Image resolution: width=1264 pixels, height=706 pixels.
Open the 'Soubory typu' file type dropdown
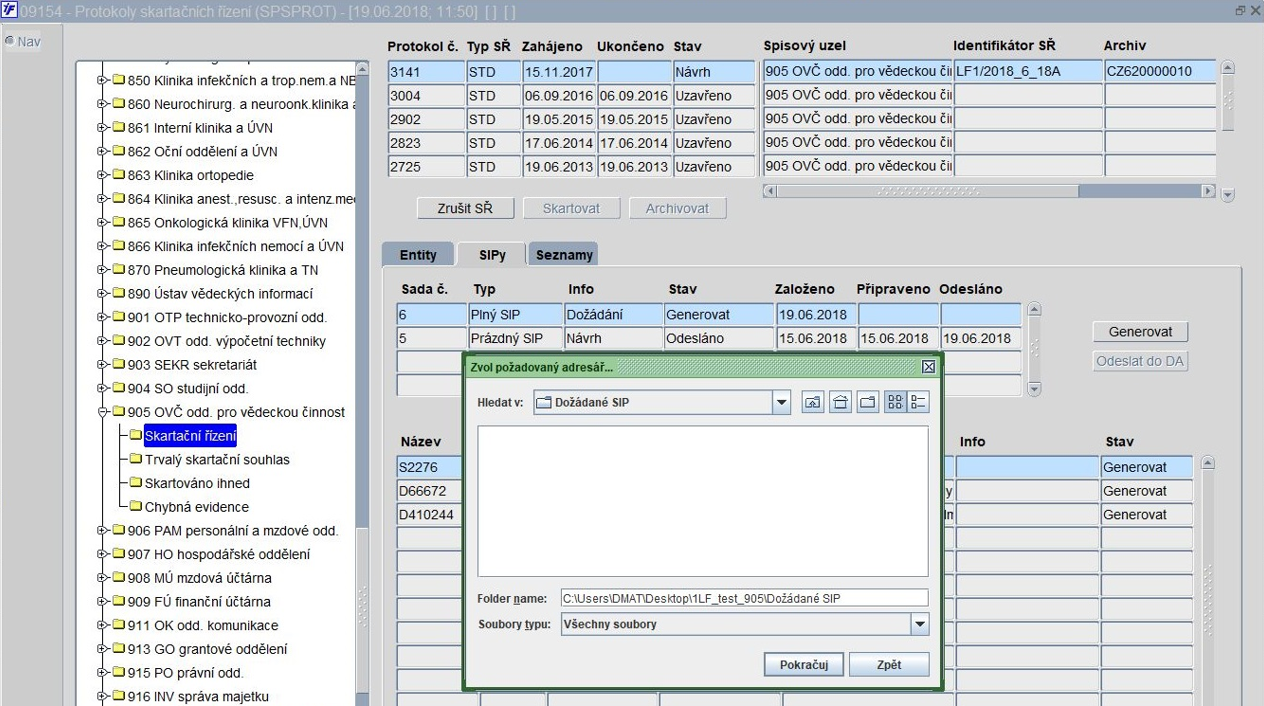pos(919,624)
